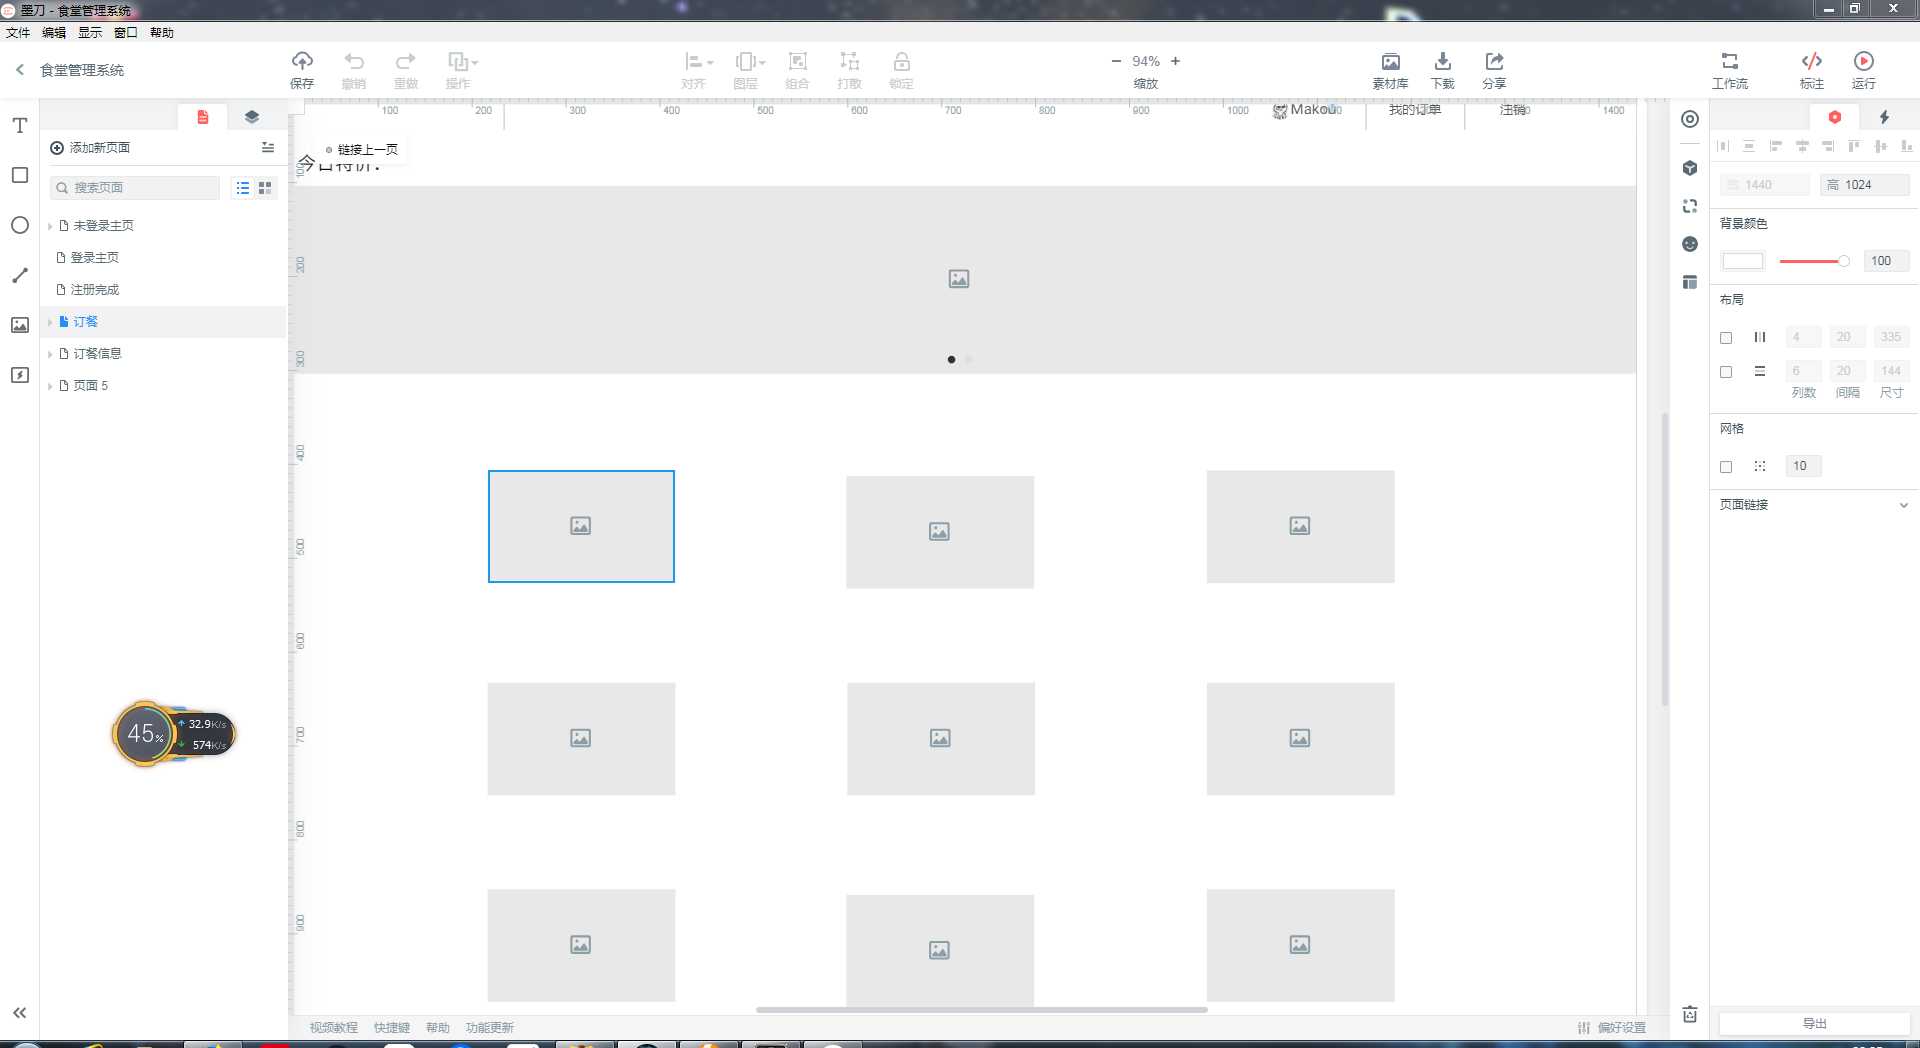This screenshot has height=1048, width=1920.
Task: Open the built-in components target icon
Action: [x=1690, y=119]
